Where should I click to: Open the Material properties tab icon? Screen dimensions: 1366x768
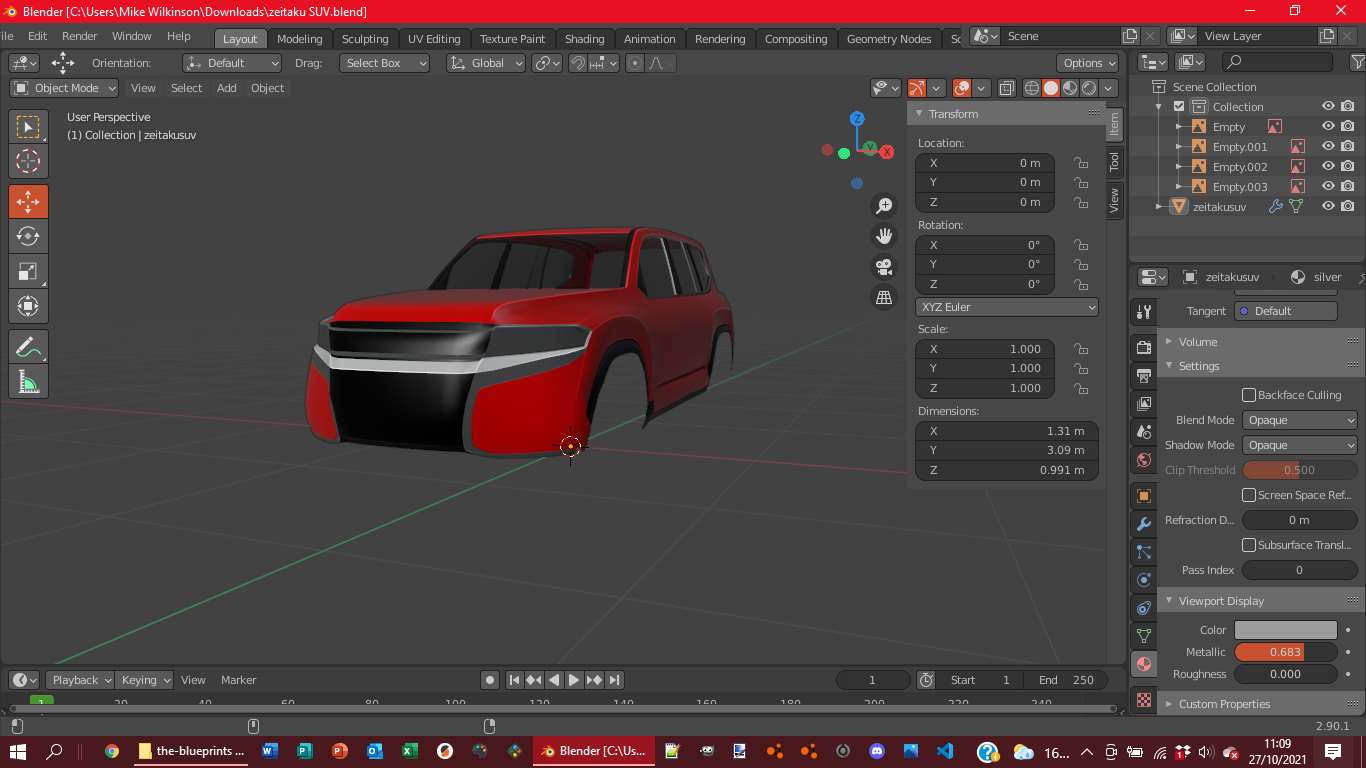tap(1144, 664)
